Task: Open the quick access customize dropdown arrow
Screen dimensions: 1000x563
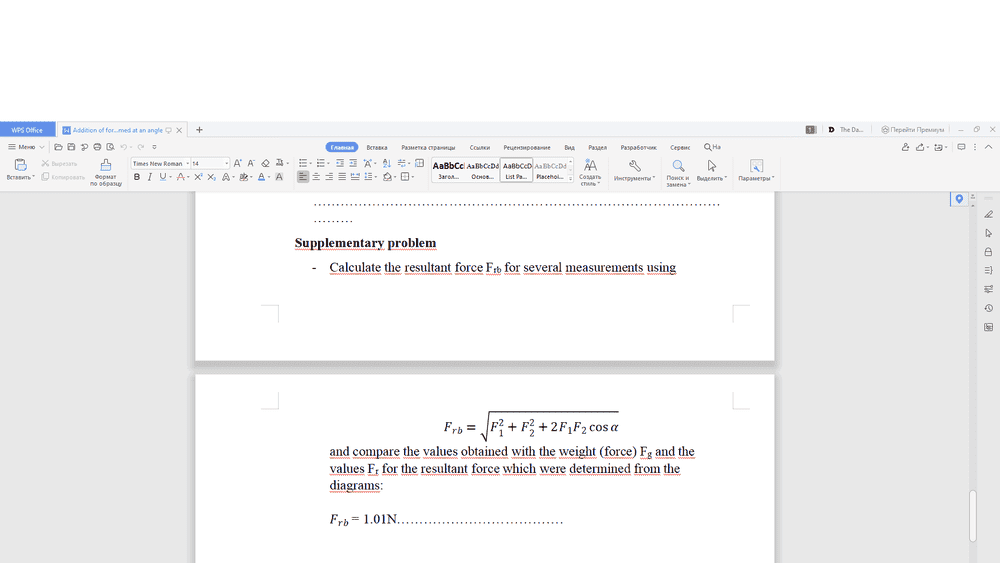Action: (x=154, y=147)
